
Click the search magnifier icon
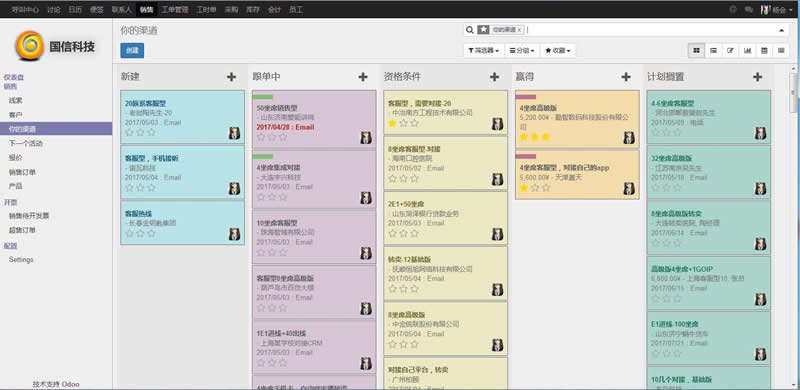(470, 30)
